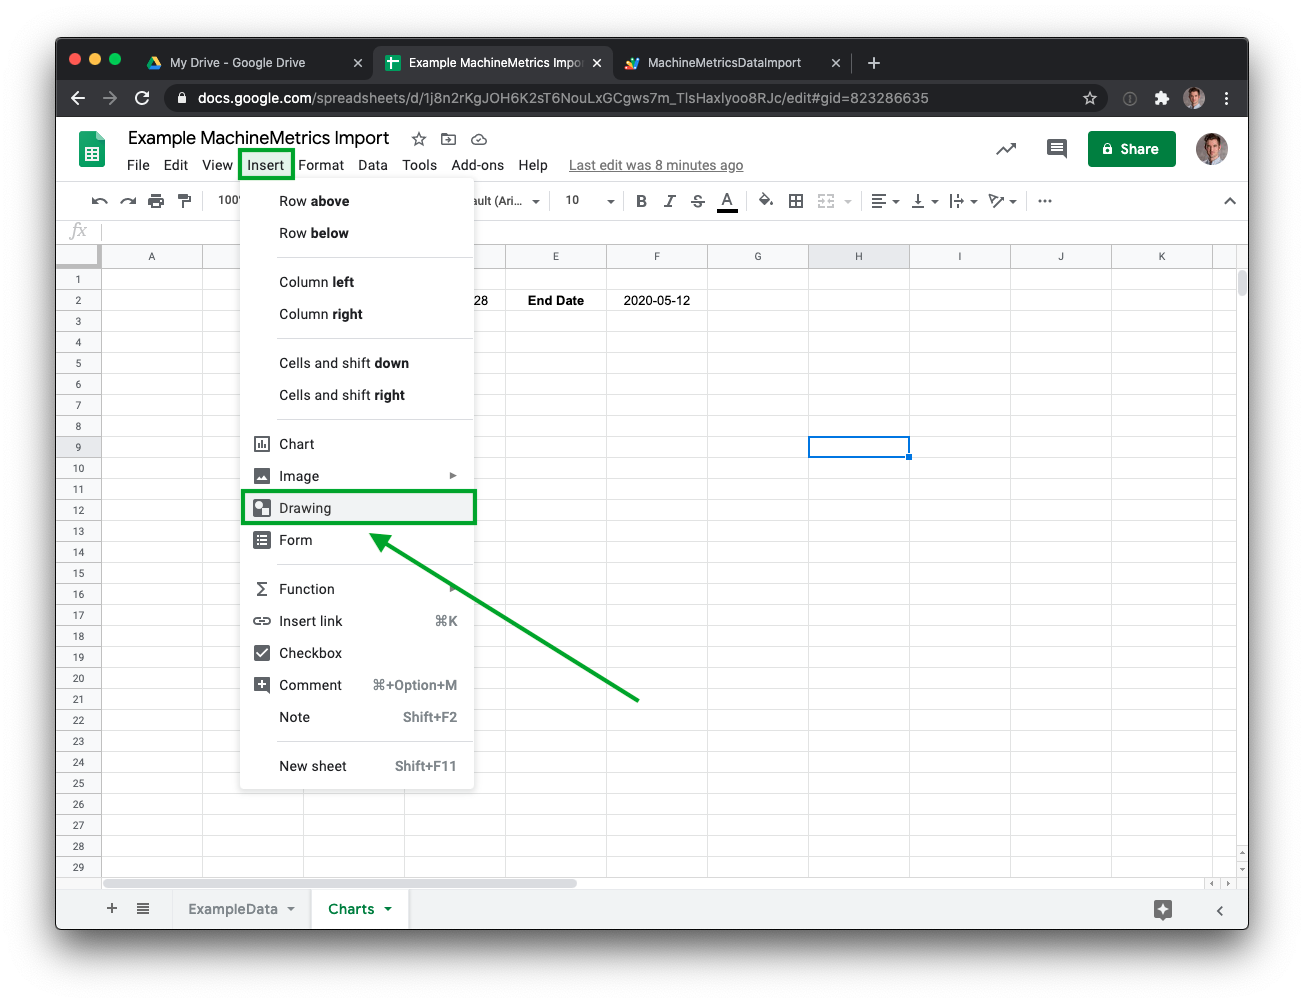This screenshot has width=1304, height=1003.
Task: Toggle italic formatting
Action: click(x=670, y=201)
